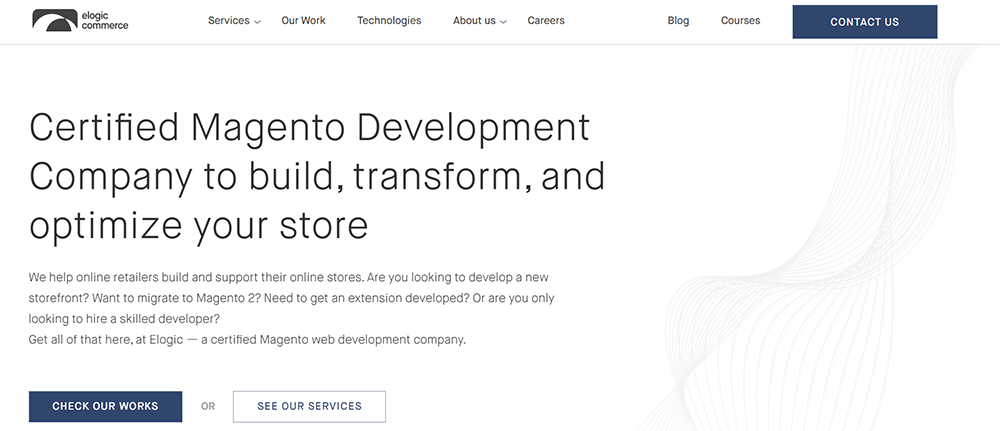The height and width of the screenshot is (431, 1000).
Task: Click the SEE OUR SERVICES button
Action: [309, 406]
